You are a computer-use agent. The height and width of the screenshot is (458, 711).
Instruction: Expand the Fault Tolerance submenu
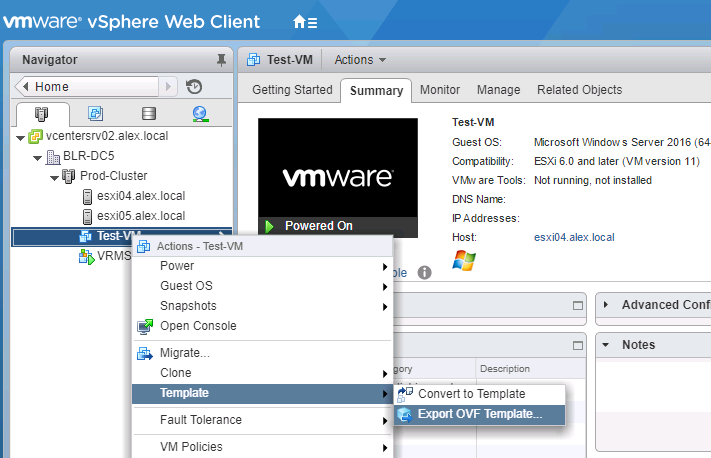tap(262, 420)
